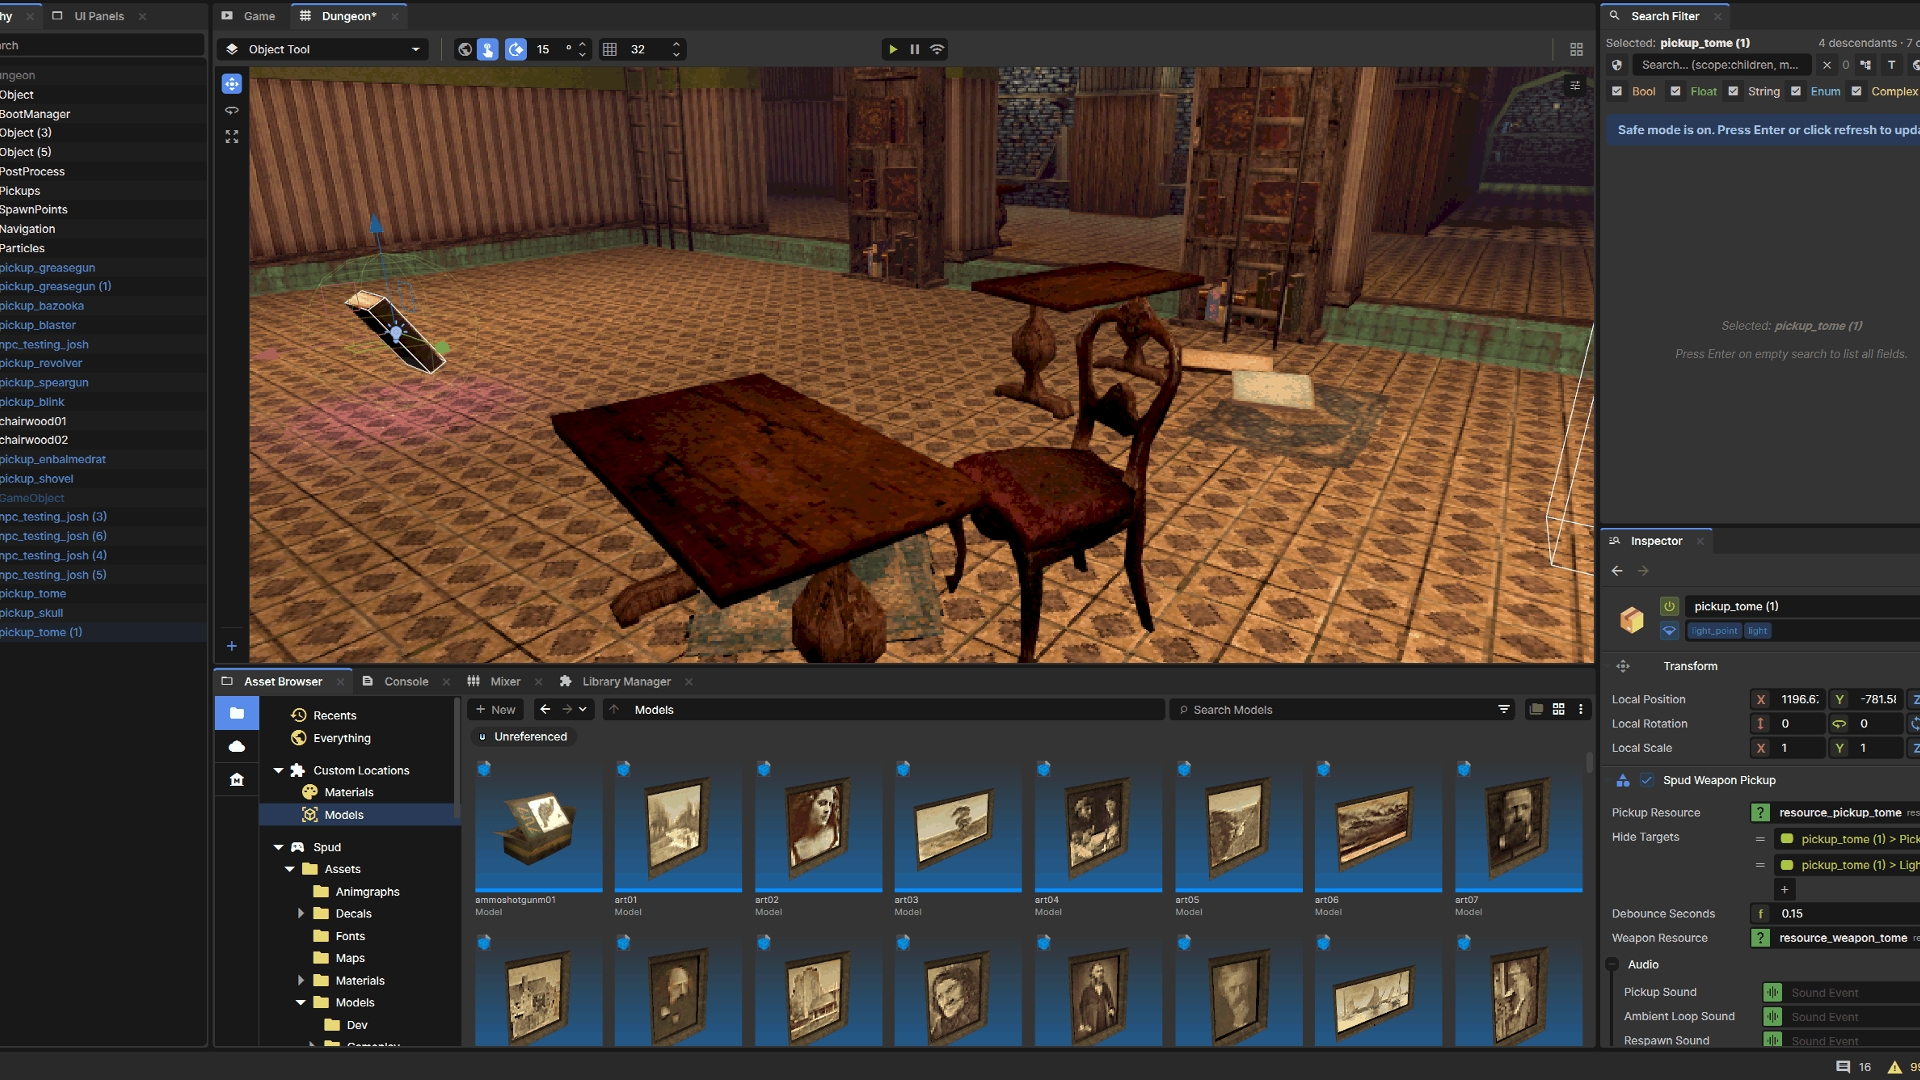Click the network wifi icon next to Pause
The image size is (1920, 1080).
(x=937, y=49)
